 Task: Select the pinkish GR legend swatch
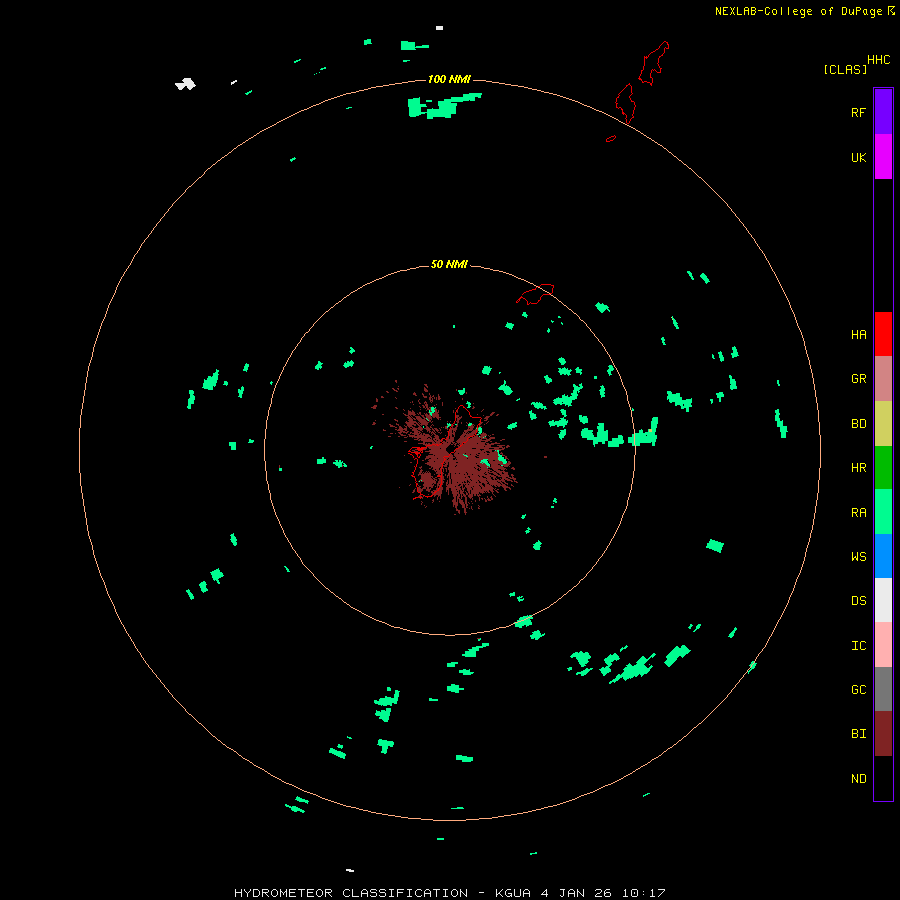point(883,378)
